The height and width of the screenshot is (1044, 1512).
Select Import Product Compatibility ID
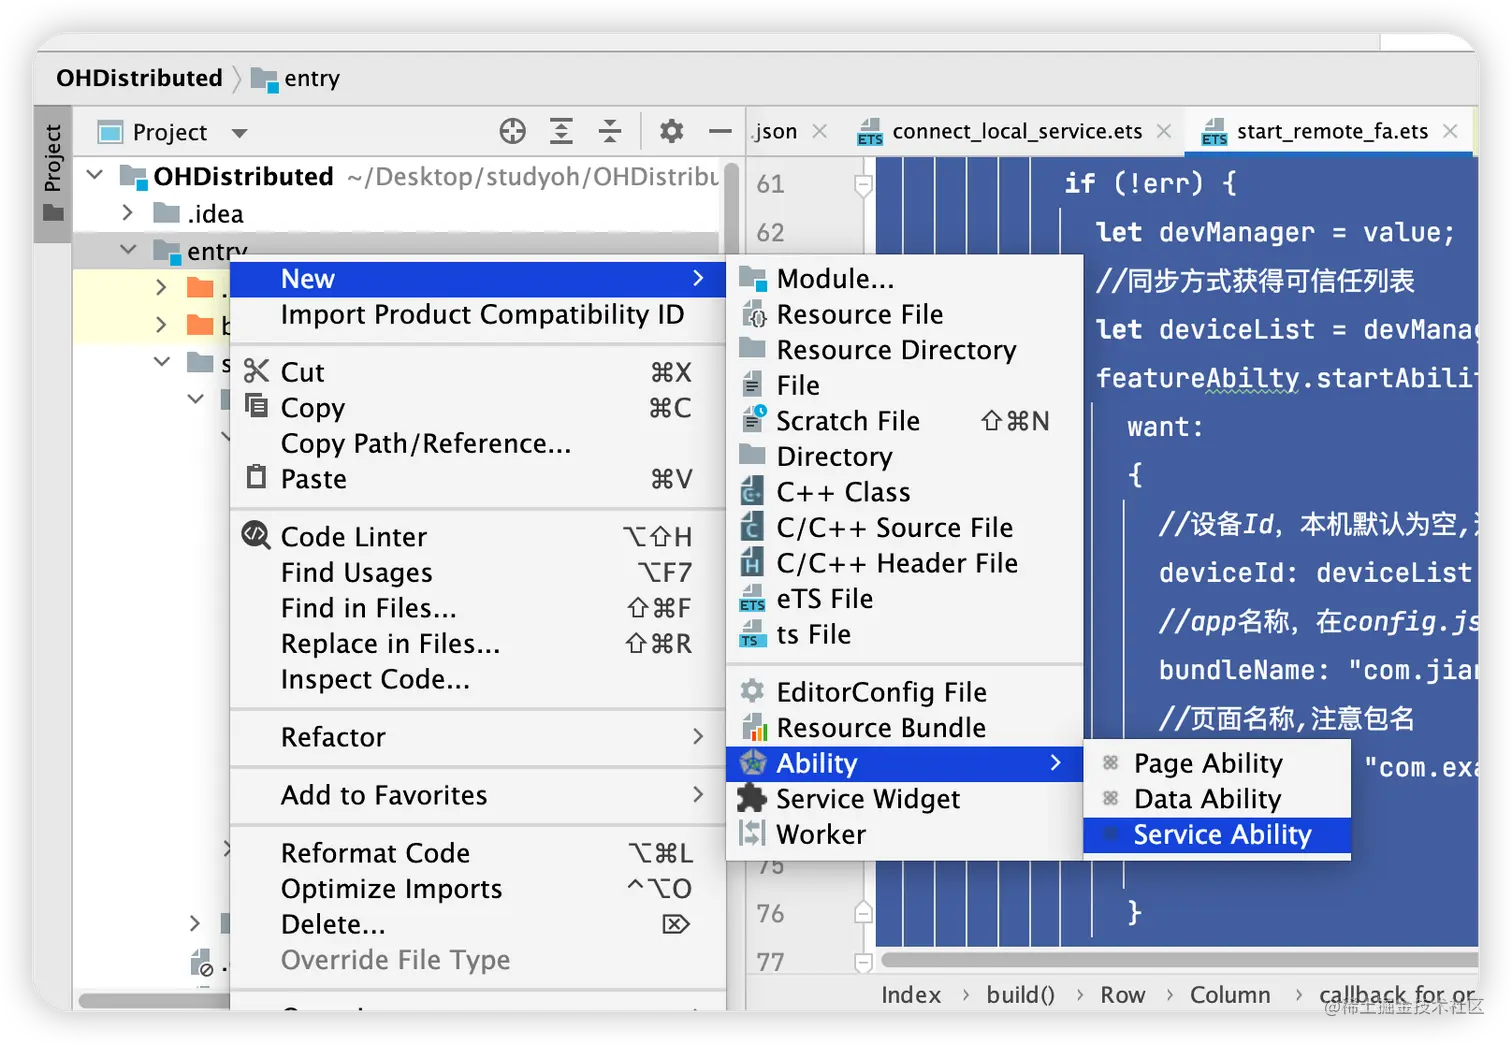478,315
